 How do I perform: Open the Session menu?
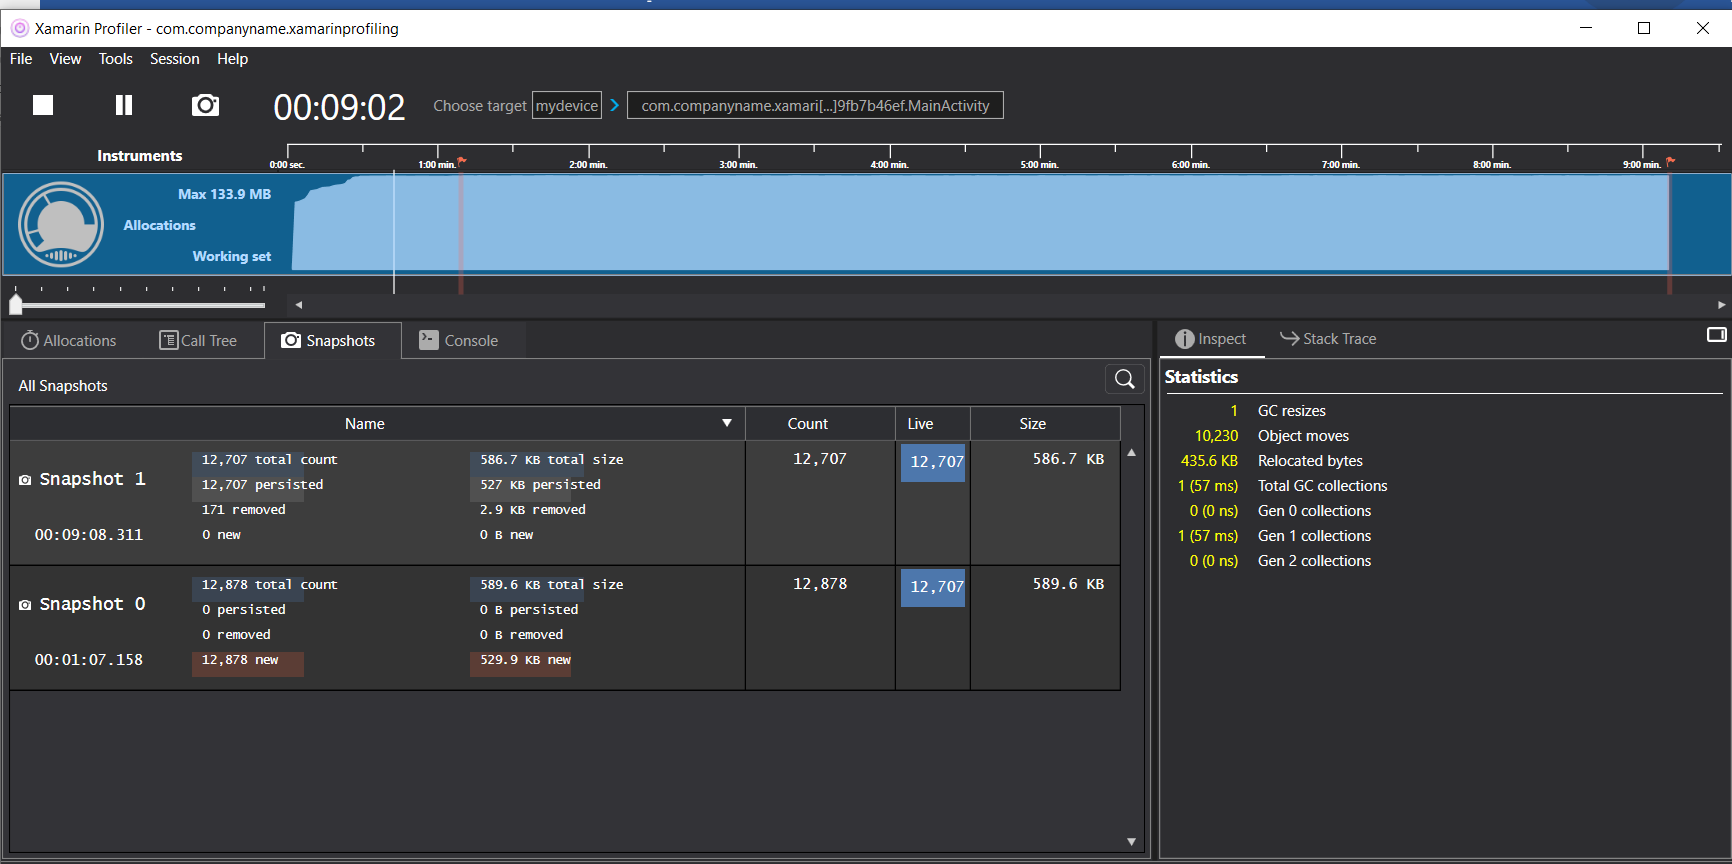tap(174, 59)
